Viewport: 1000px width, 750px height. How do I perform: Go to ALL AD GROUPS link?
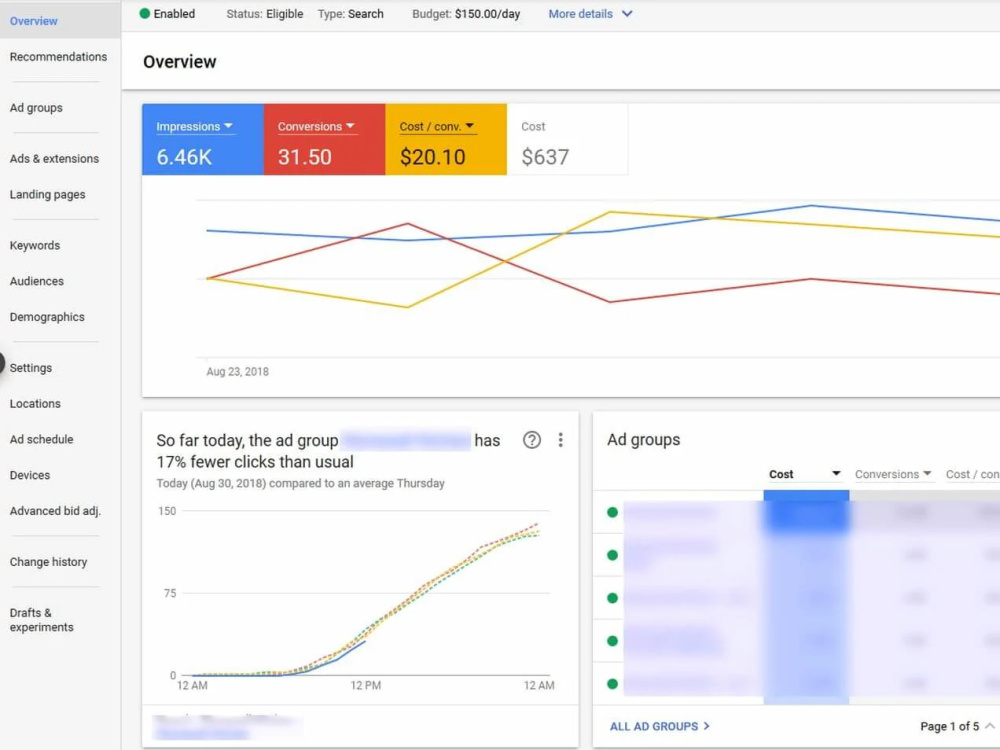point(659,726)
